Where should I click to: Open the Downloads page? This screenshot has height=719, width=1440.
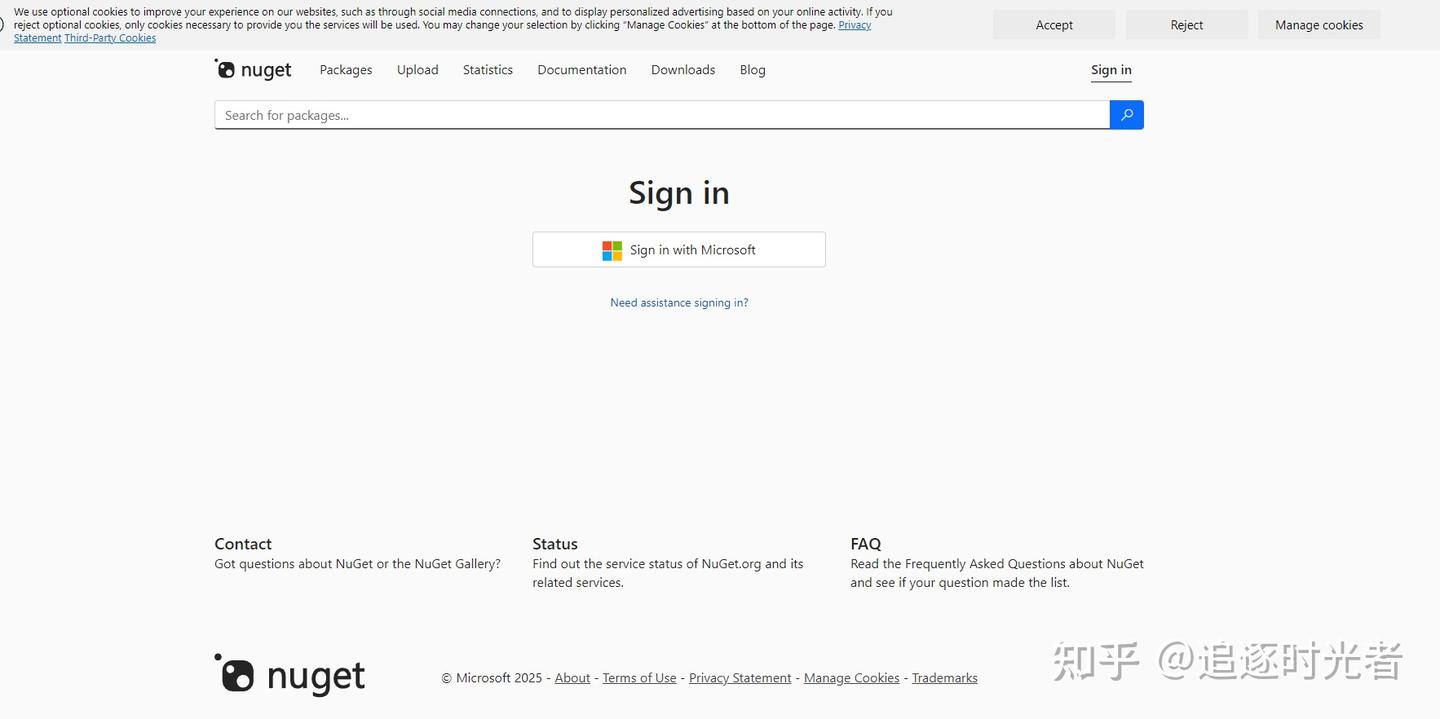click(x=683, y=69)
